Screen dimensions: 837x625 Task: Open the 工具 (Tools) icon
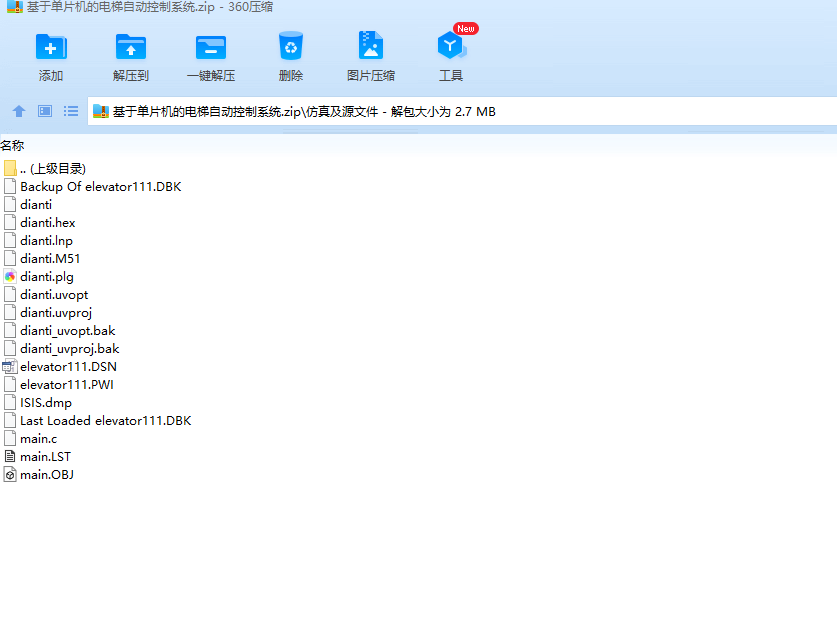click(451, 45)
